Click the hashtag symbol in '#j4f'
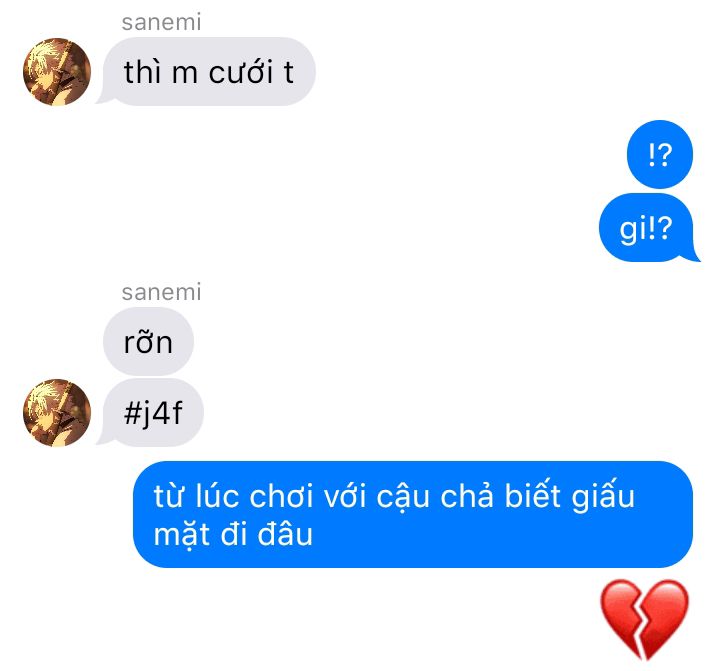This screenshot has height=671, width=719. (x=133, y=413)
